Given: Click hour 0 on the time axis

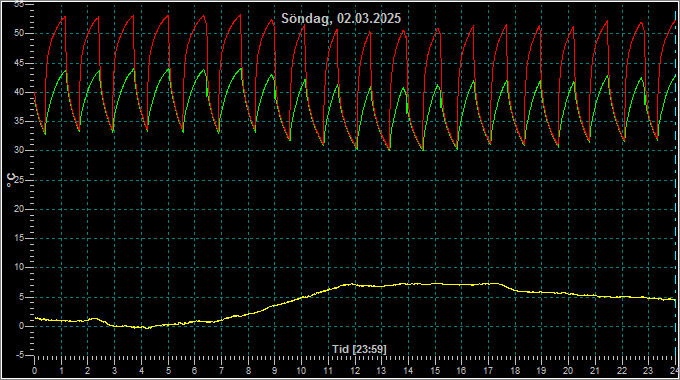Looking at the screenshot, I should (x=35, y=371).
